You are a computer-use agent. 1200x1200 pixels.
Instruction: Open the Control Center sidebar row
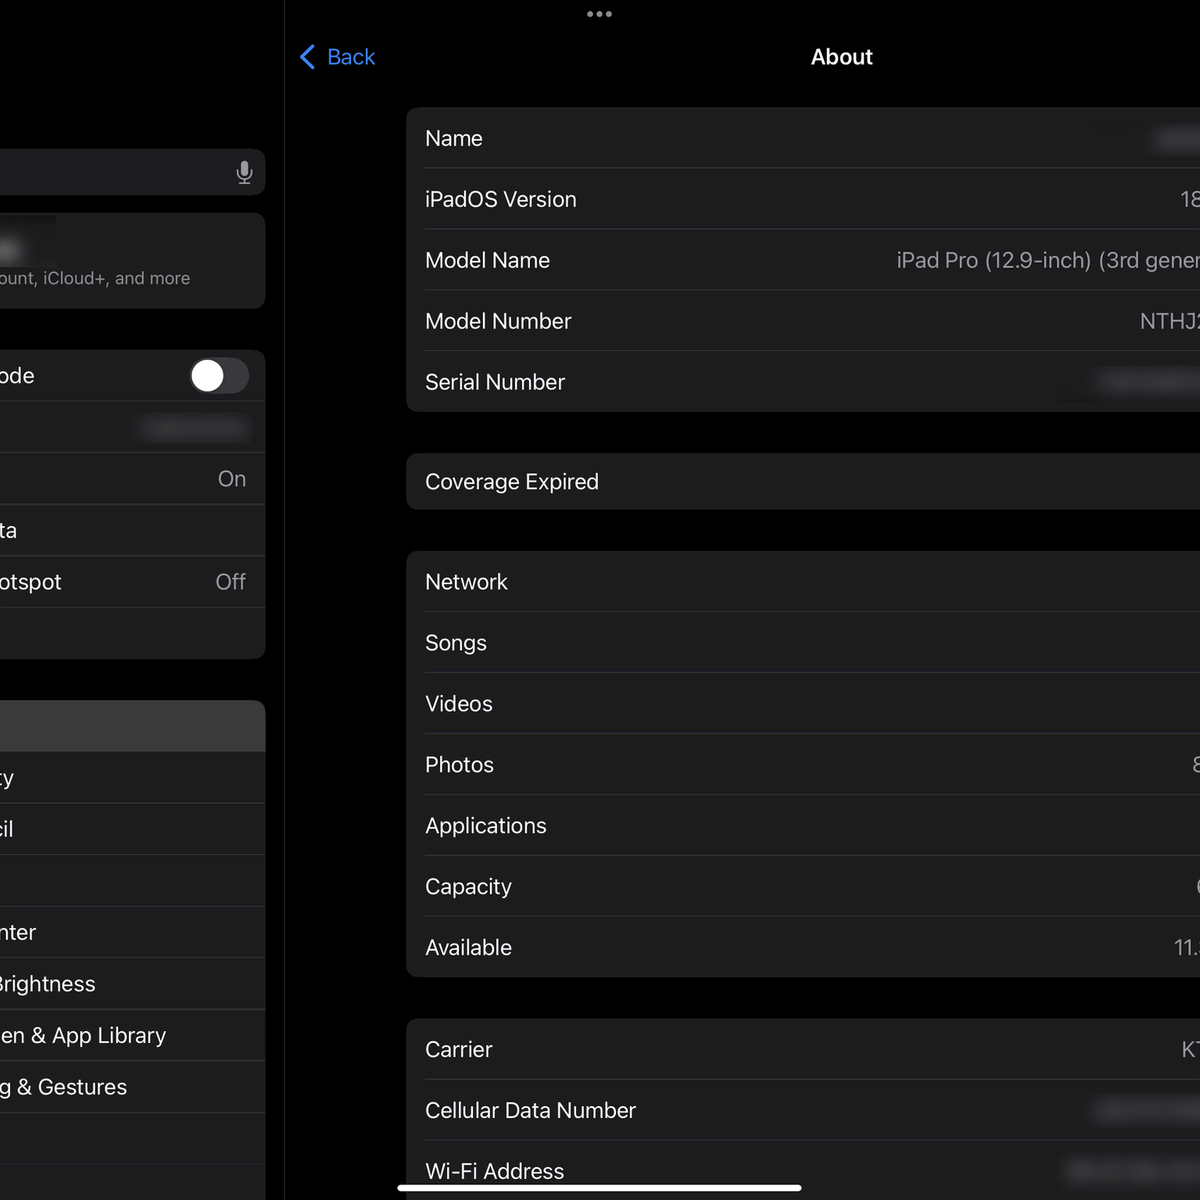(x=132, y=932)
